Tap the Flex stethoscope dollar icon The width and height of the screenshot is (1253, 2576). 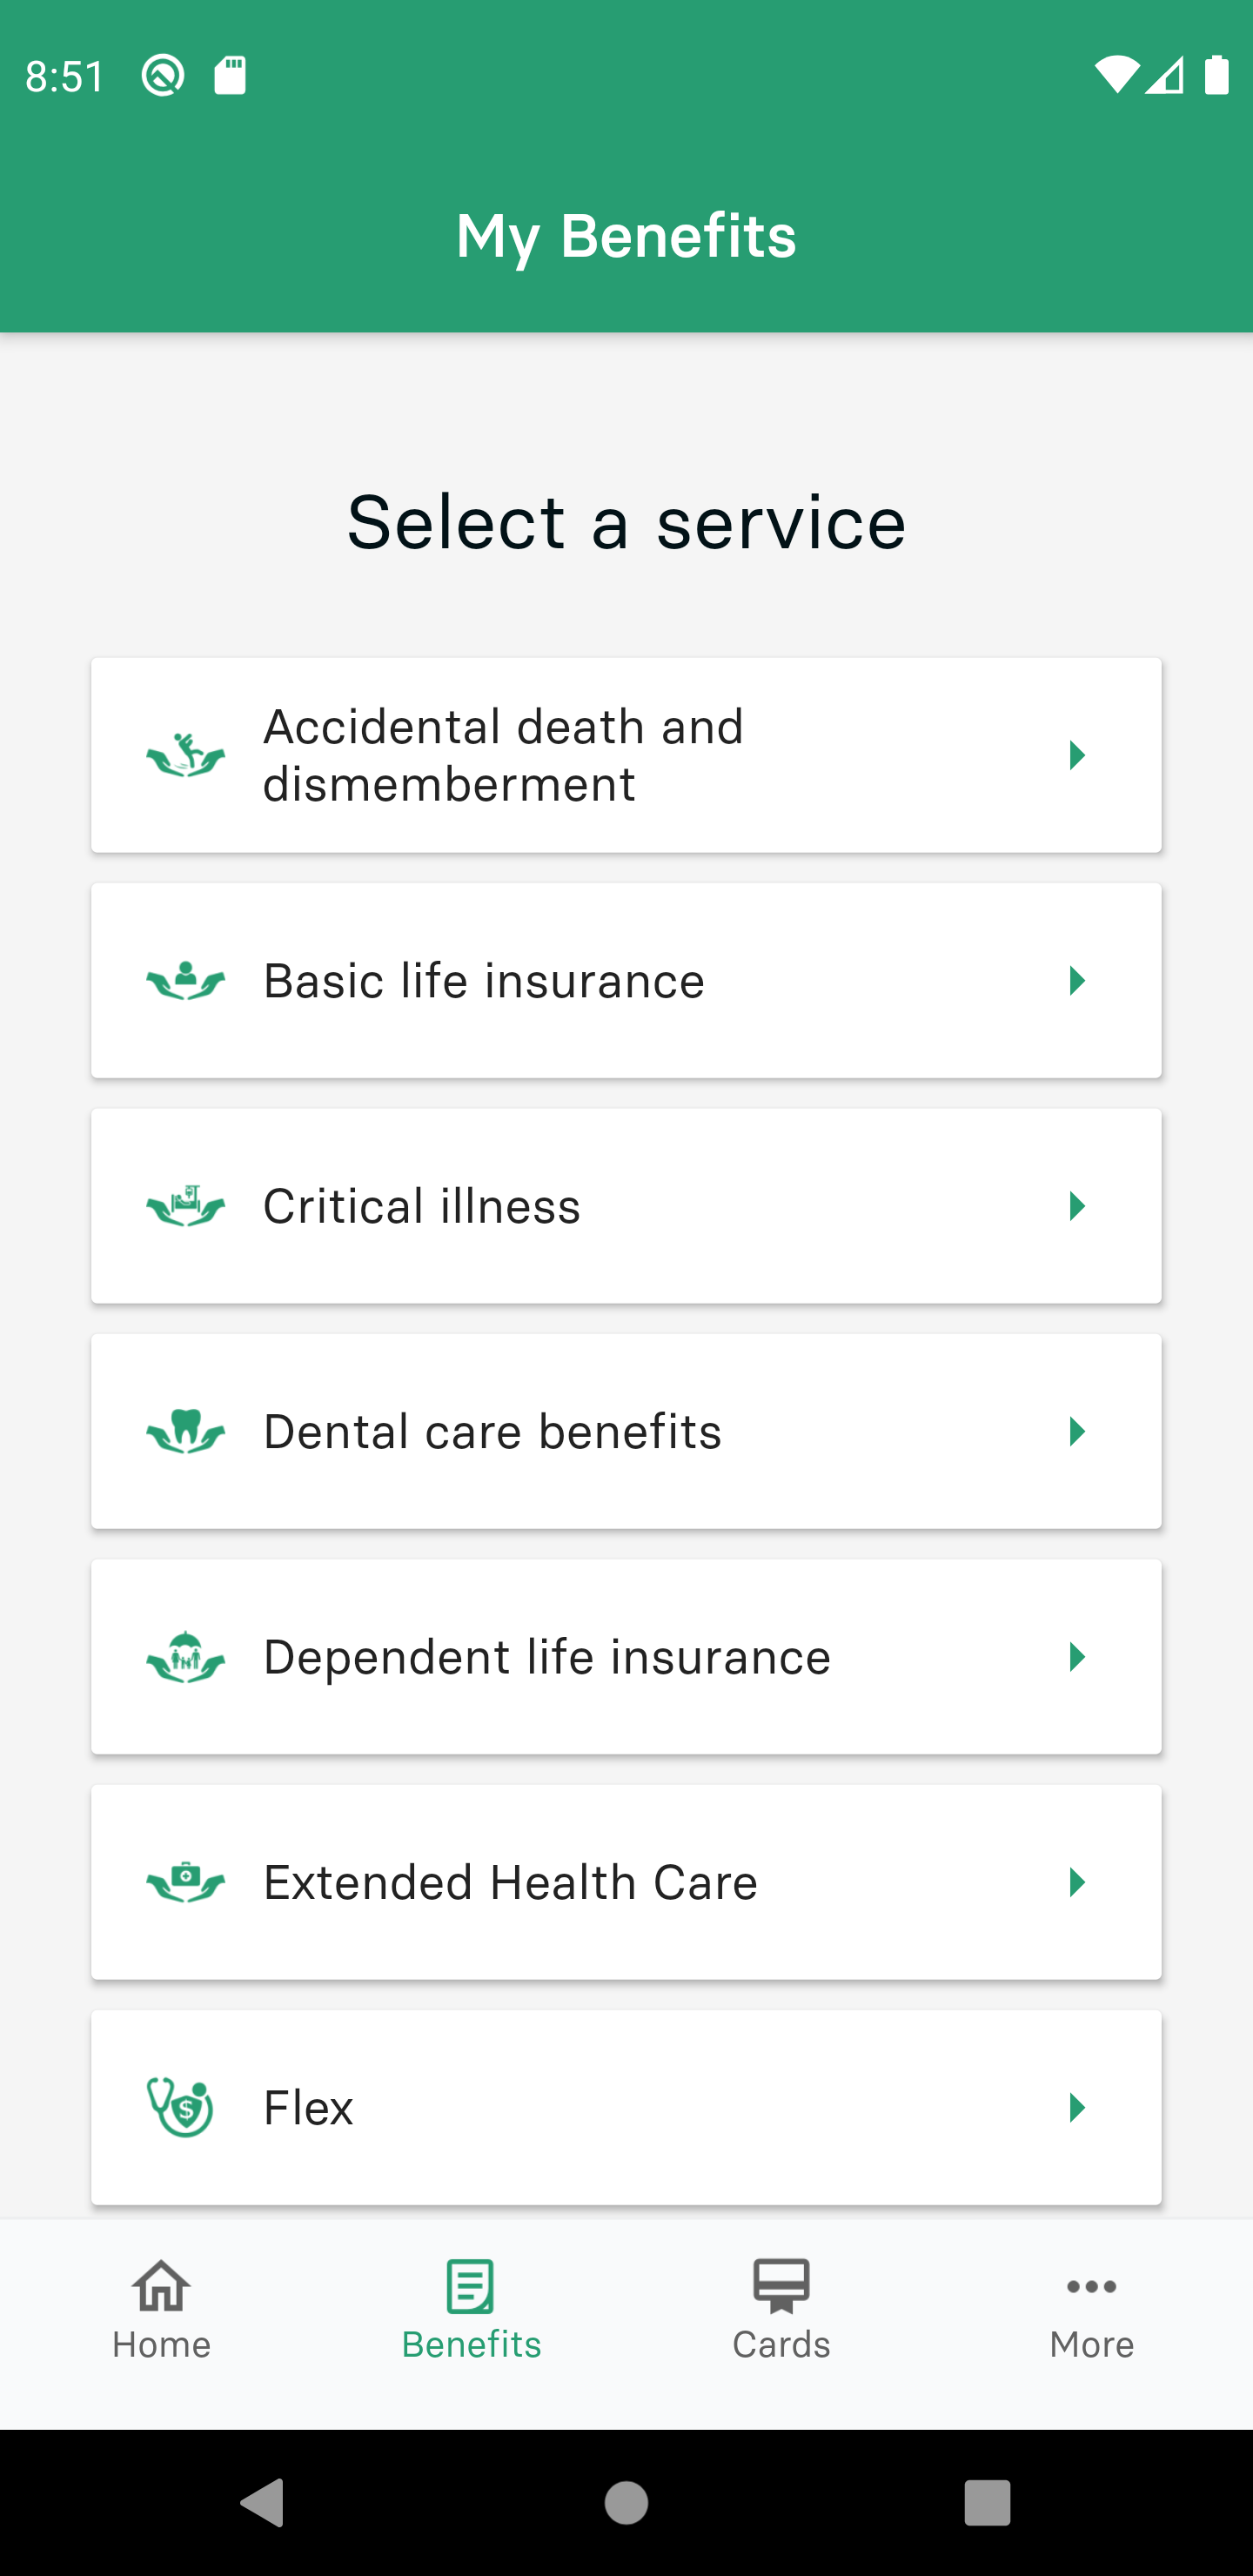click(181, 2107)
